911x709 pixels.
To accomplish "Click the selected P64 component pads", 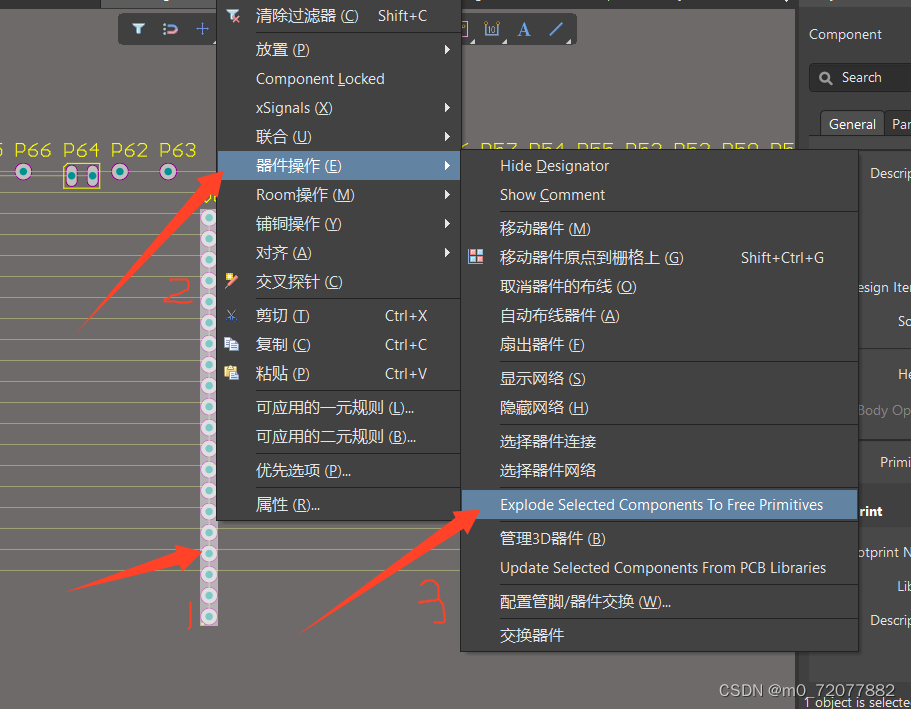I will pyautogui.click(x=81, y=176).
